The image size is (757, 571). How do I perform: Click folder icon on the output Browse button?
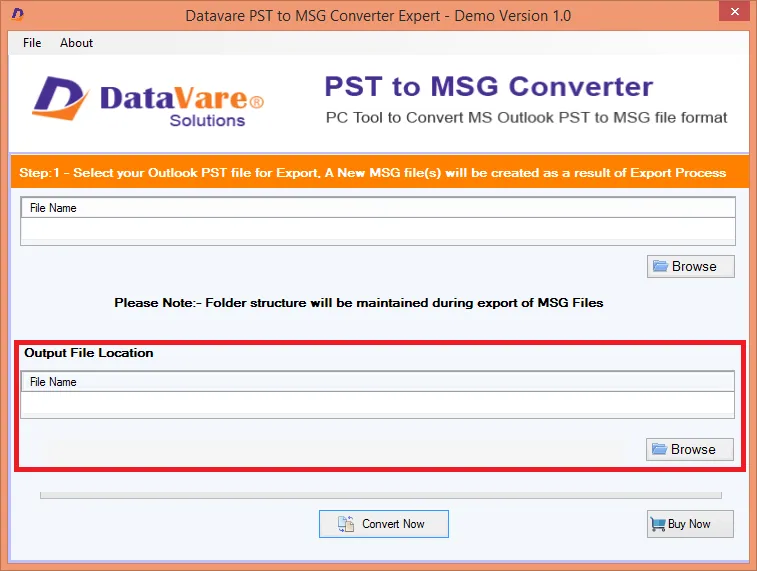tap(659, 449)
